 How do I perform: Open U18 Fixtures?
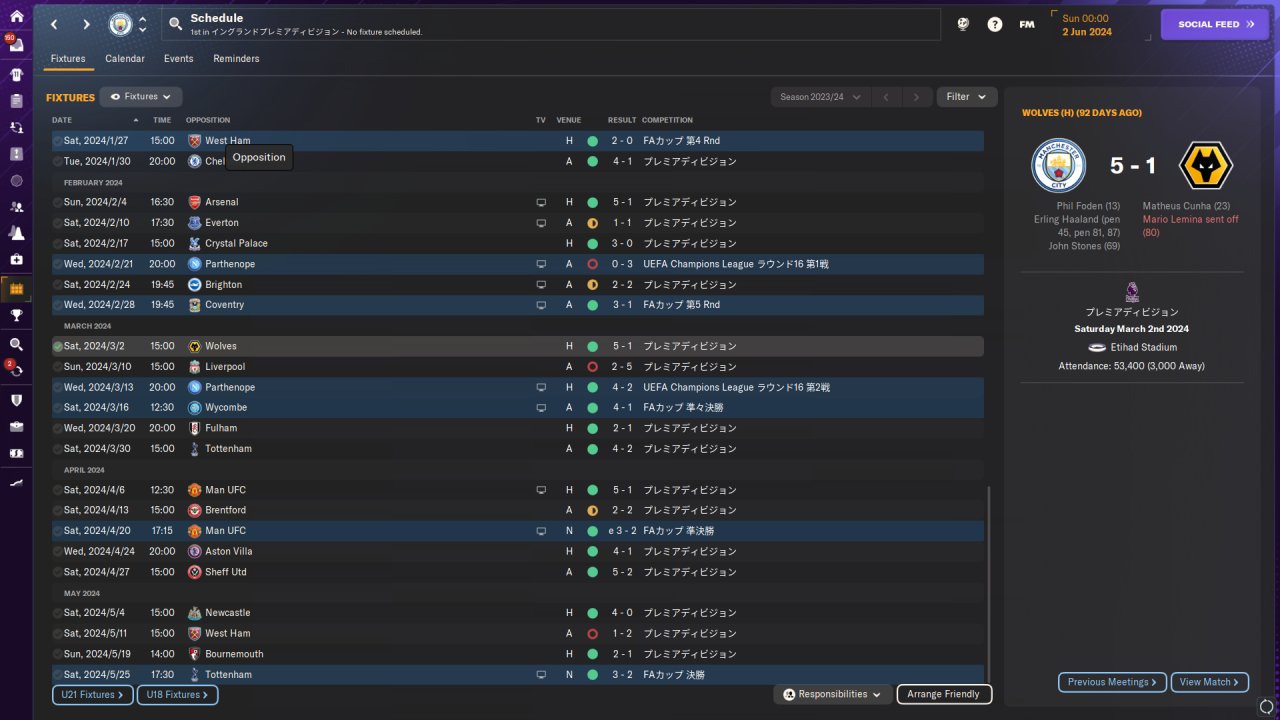click(178, 695)
